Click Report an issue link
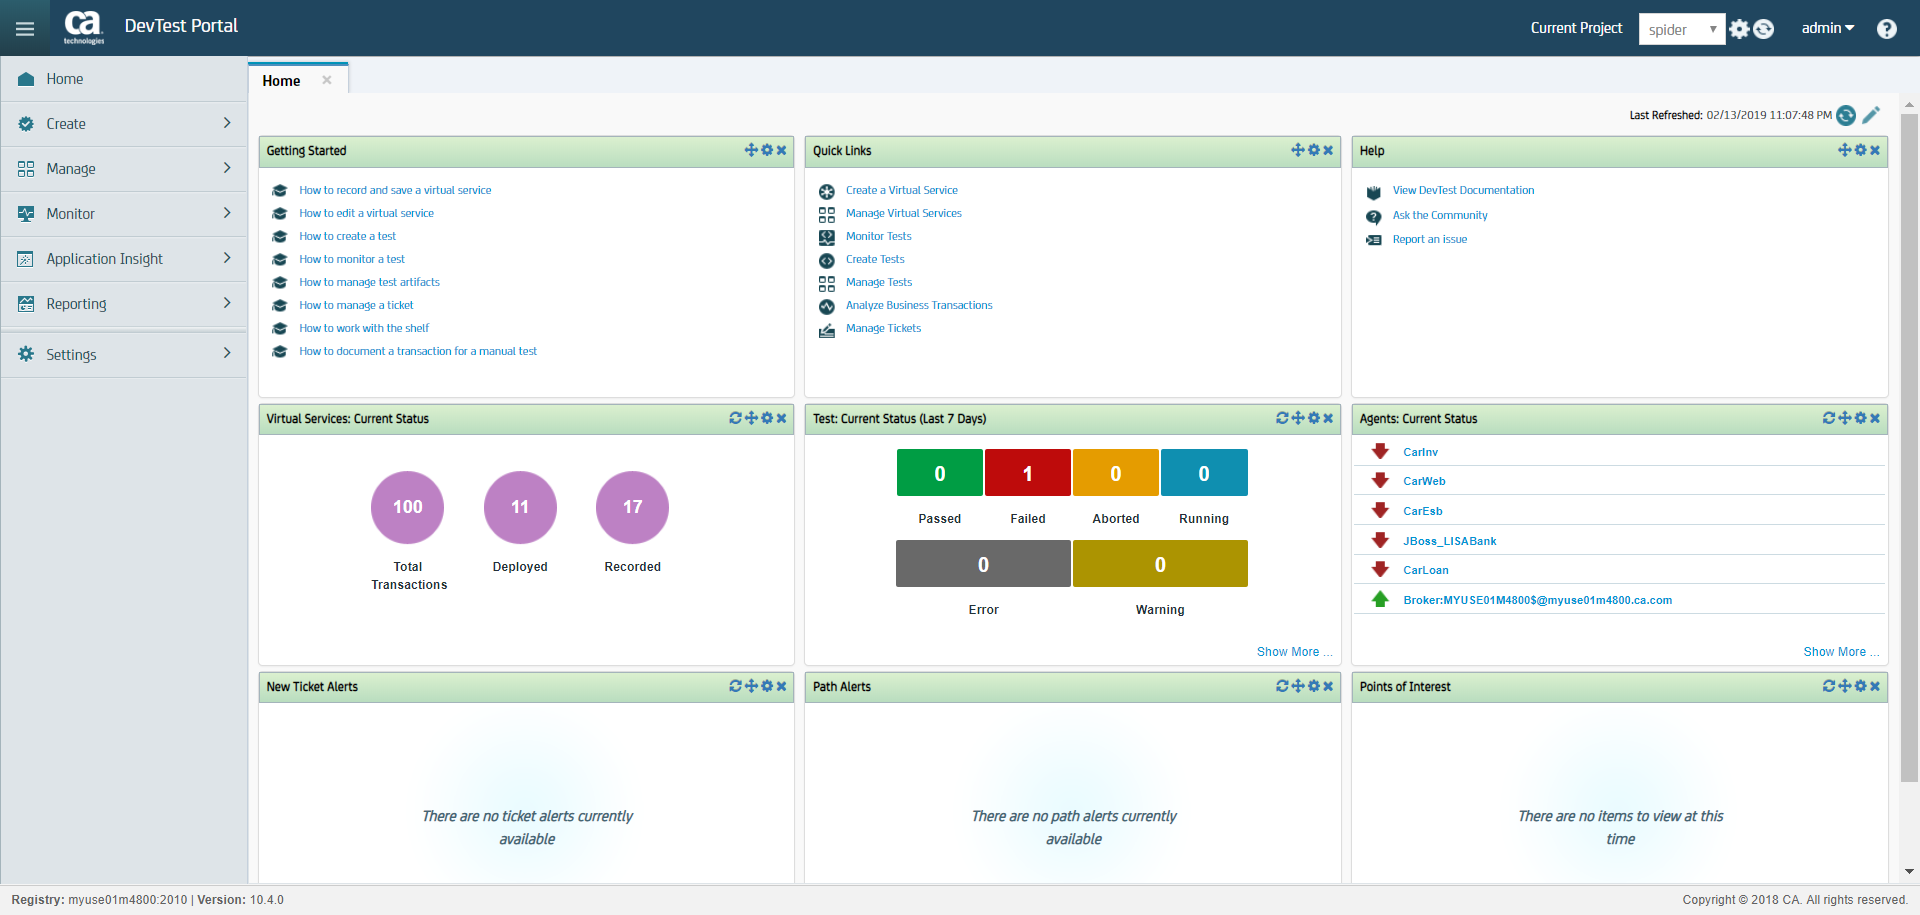1920x915 pixels. 1430,239
